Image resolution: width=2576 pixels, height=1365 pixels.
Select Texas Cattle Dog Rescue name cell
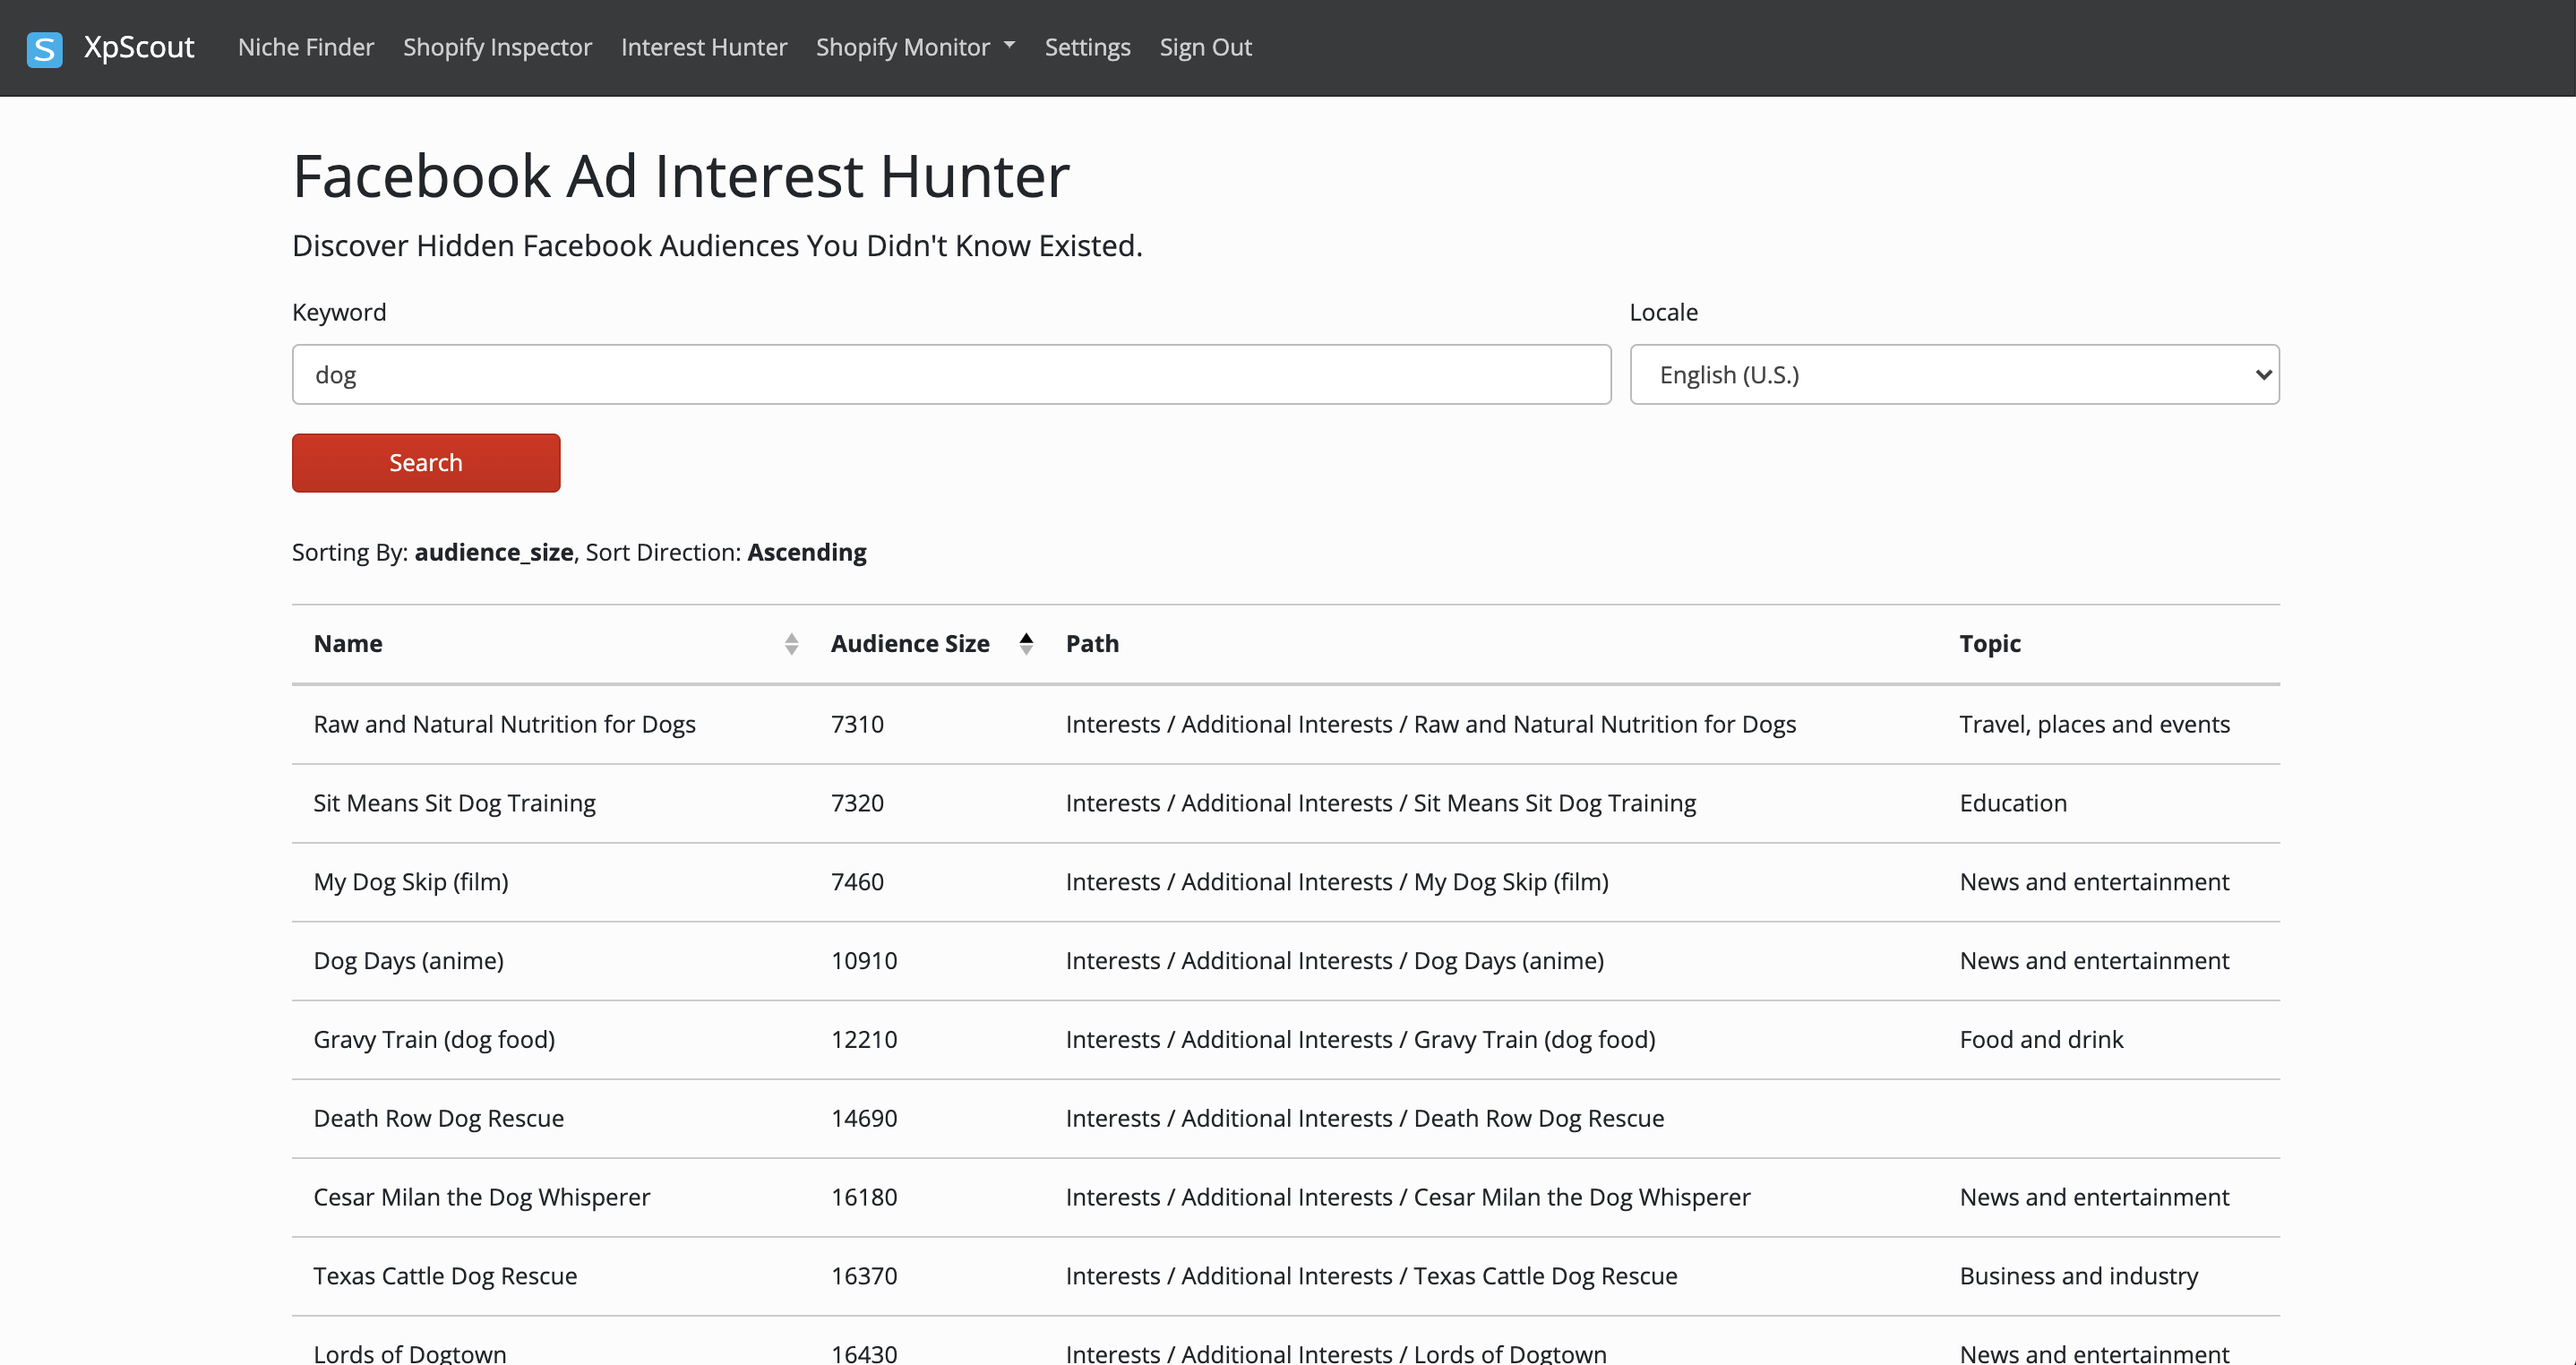(445, 1276)
